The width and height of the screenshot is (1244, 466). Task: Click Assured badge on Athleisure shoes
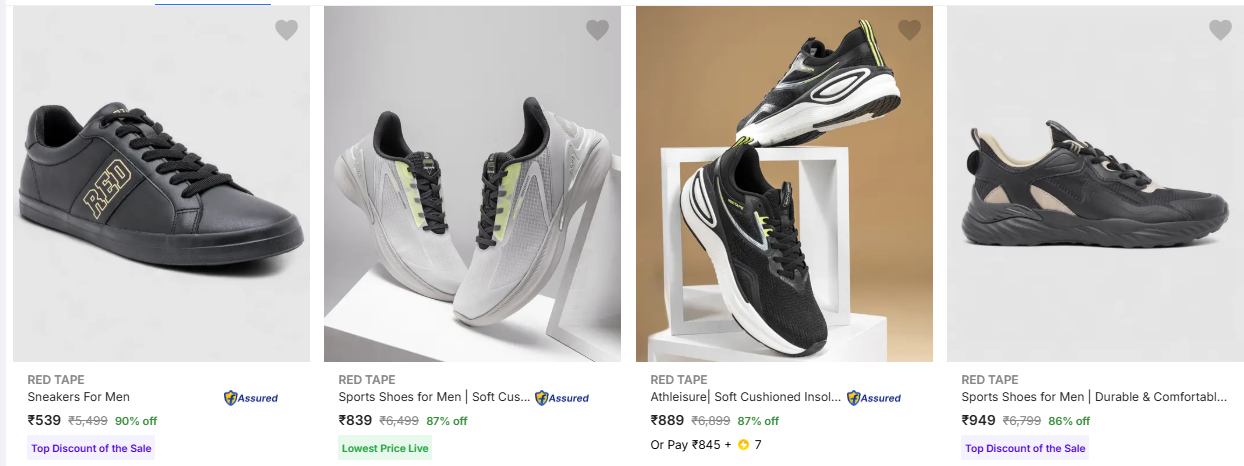click(x=874, y=398)
